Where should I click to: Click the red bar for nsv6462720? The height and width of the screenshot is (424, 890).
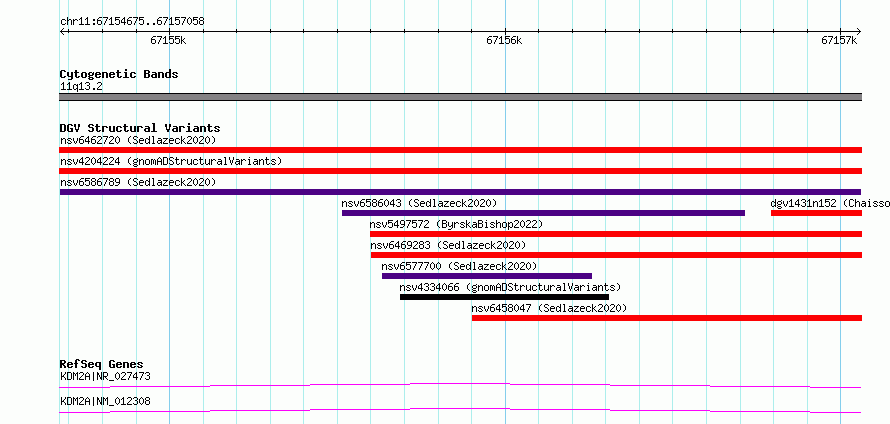(x=460, y=150)
